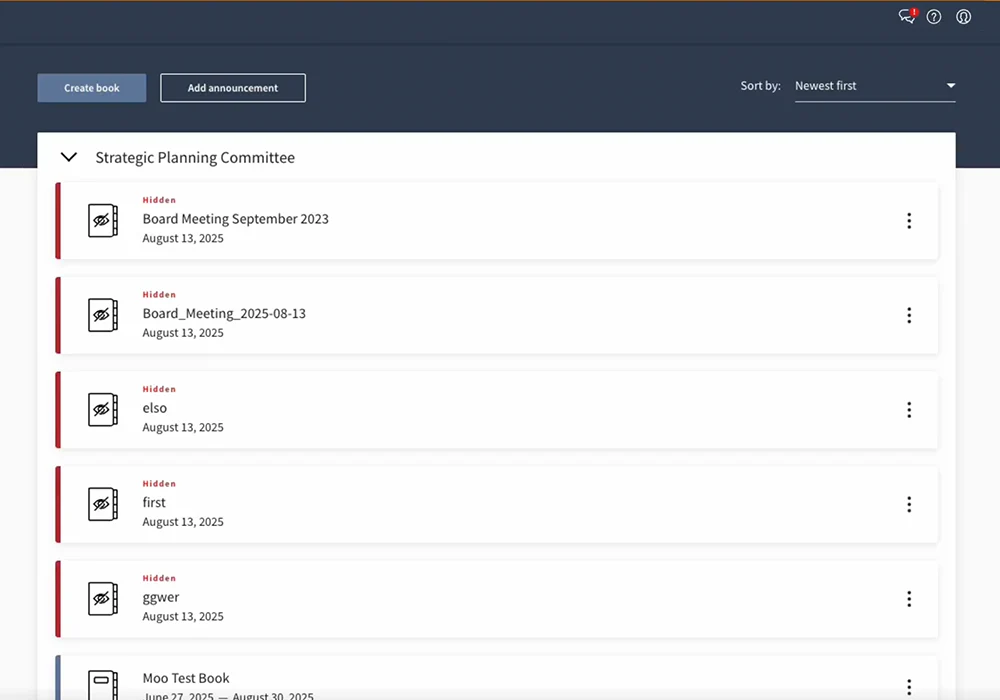Click the book icon next to Moo Test Book
The image size is (1000, 700).
[x=102, y=683]
